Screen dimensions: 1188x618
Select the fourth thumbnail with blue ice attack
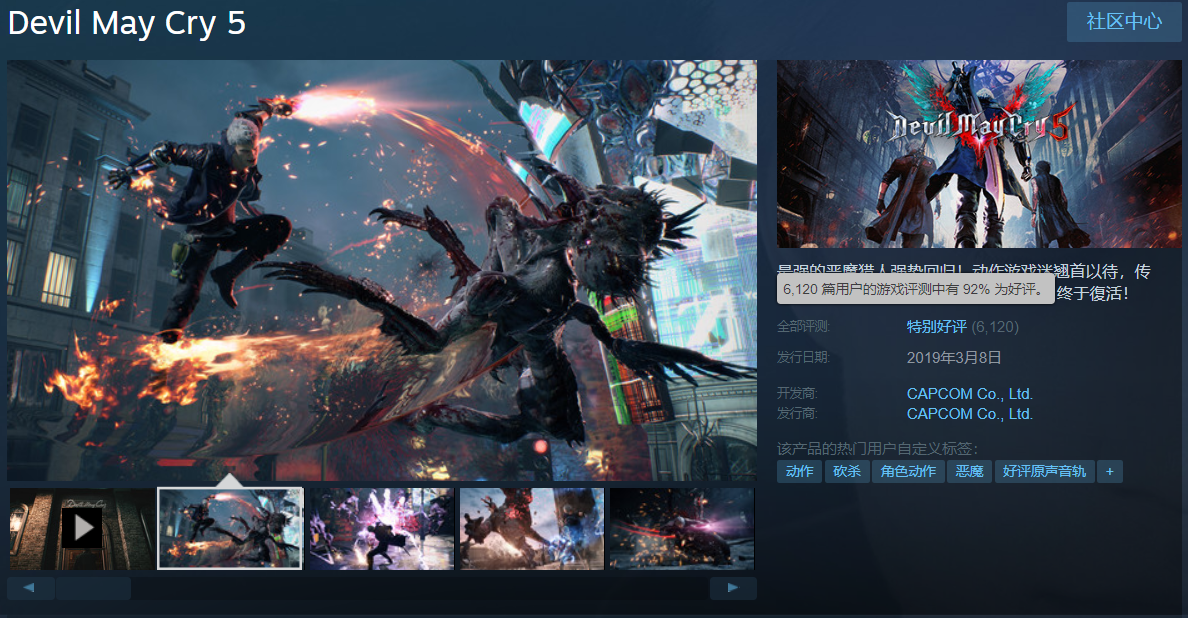pyautogui.click(x=532, y=529)
